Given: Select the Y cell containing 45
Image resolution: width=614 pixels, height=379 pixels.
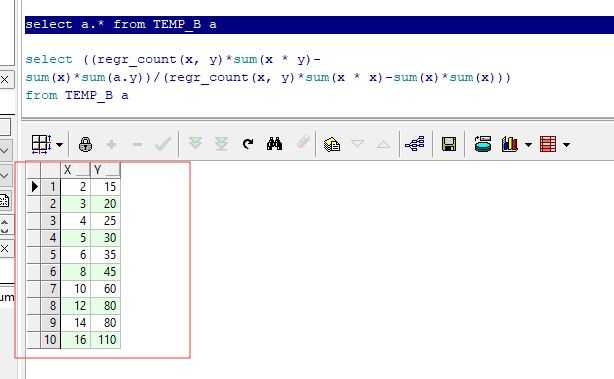Looking at the screenshot, I should (105, 272).
